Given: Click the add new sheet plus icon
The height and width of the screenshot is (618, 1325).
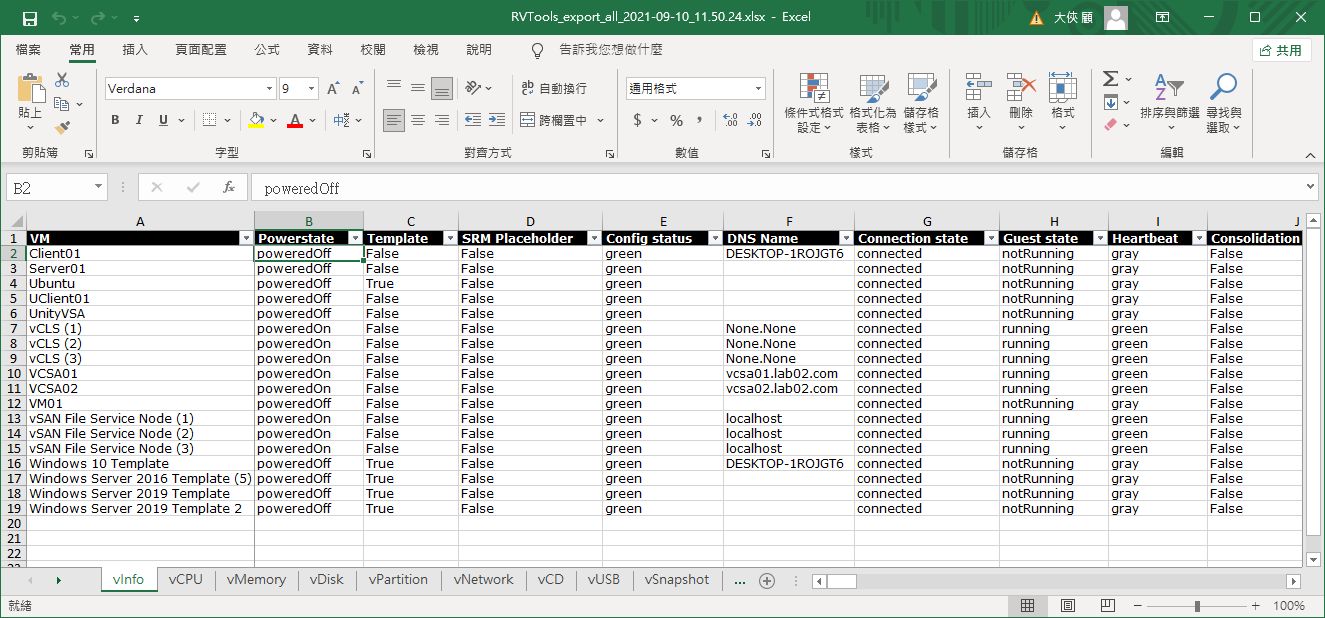Looking at the screenshot, I should coord(767,581).
